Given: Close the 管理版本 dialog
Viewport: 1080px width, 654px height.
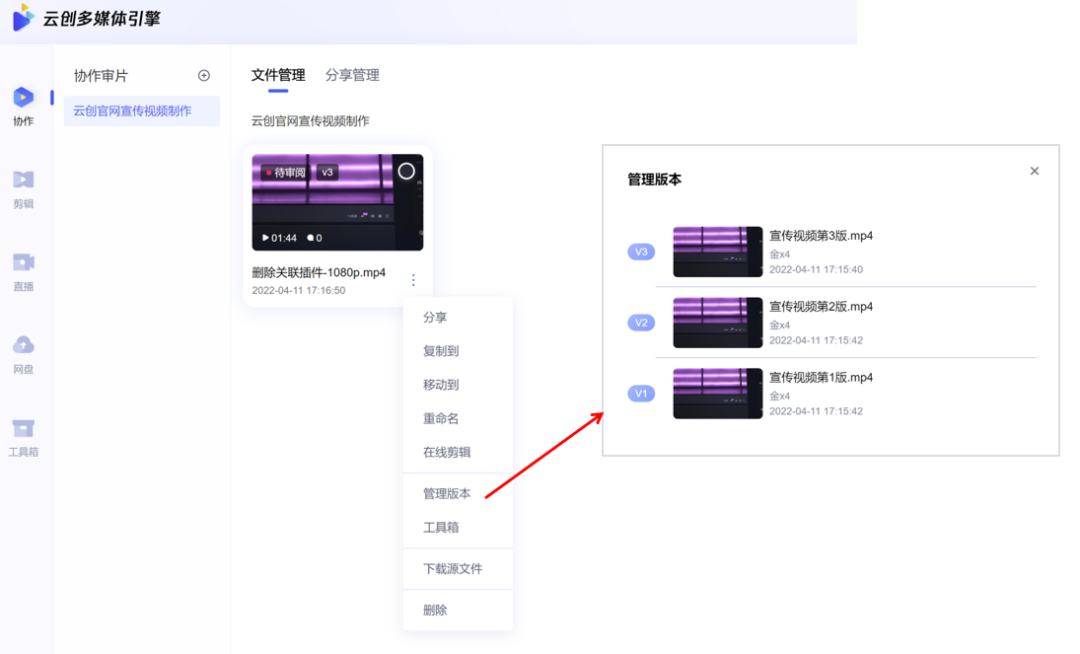Looking at the screenshot, I should [x=1034, y=171].
